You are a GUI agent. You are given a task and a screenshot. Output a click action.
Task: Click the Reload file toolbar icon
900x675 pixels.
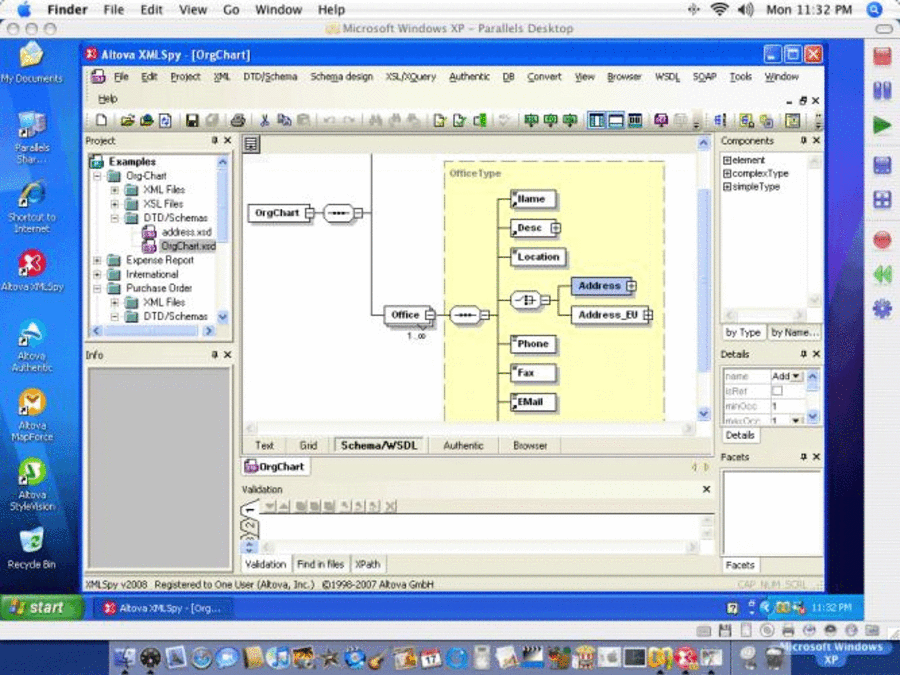[165, 120]
